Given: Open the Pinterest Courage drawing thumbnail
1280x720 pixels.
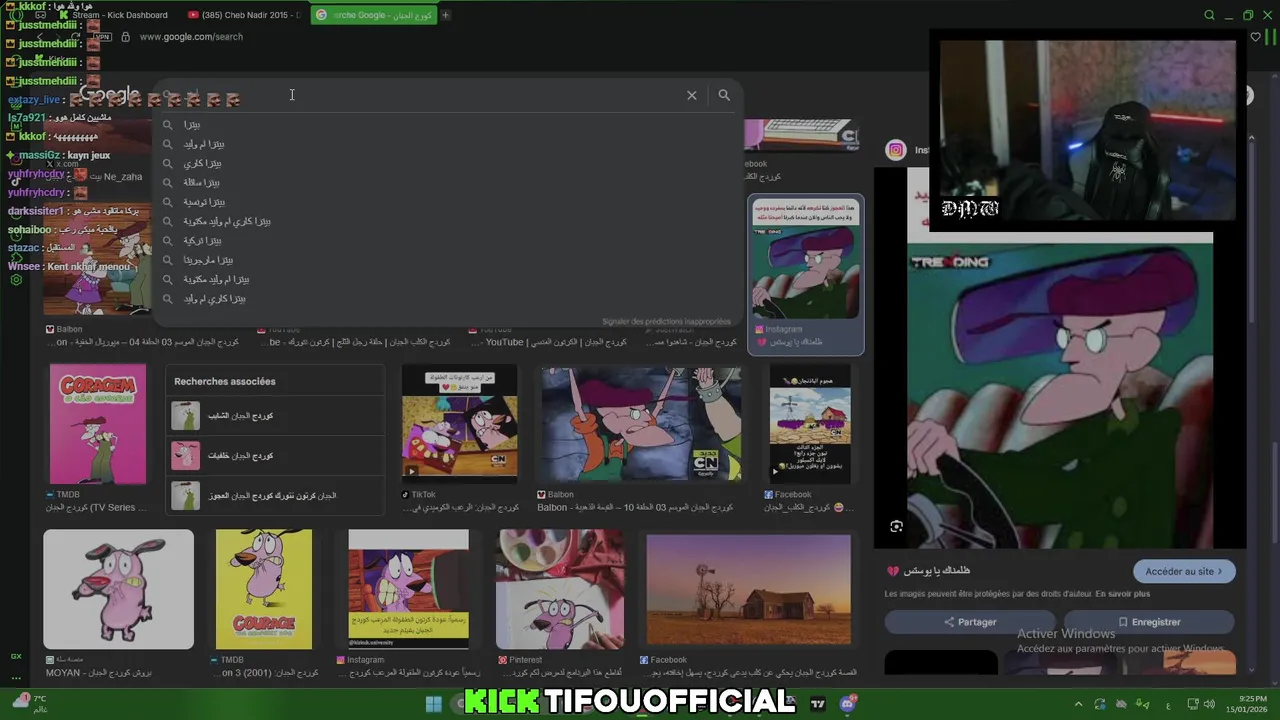Looking at the screenshot, I should point(560,589).
